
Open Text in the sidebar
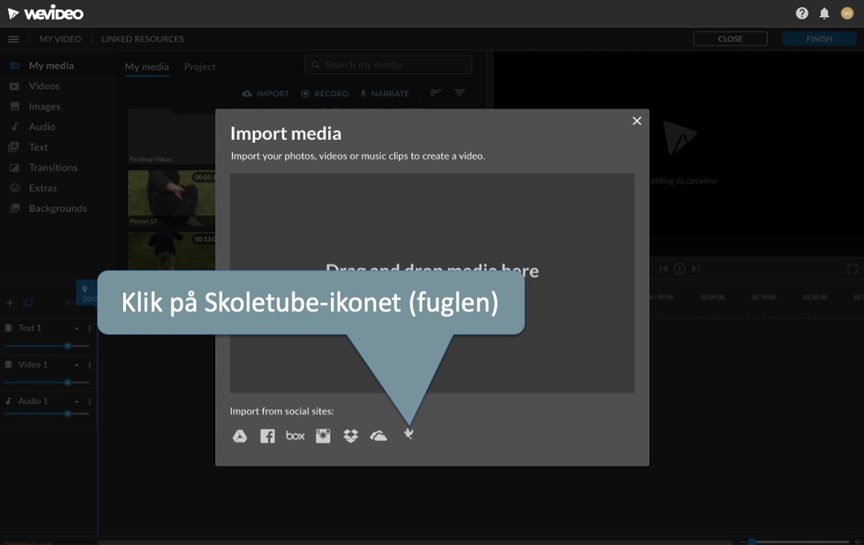(38, 147)
